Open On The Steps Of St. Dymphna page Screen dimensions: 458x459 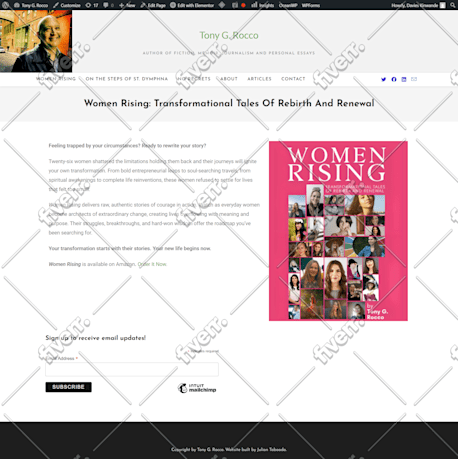(x=127, y=79)
